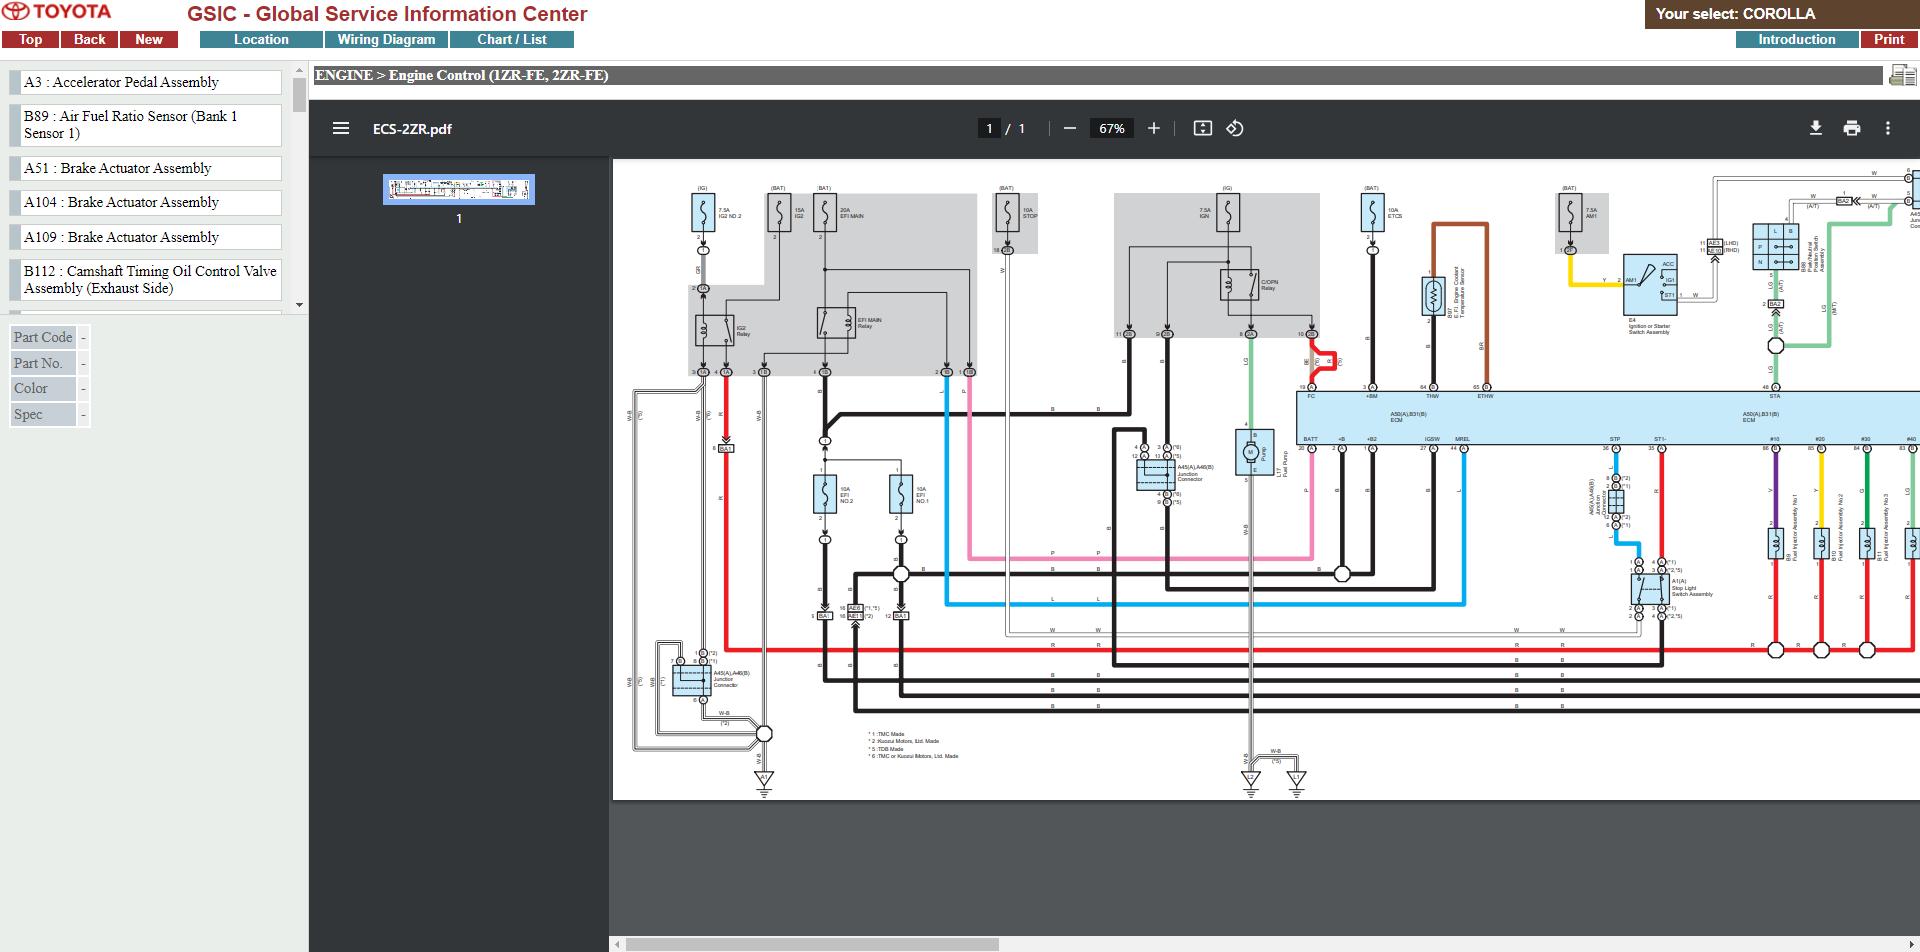Rotate the PDF counterclockwise
The height and width of the screenshot is (952, 1920).
point(1235,128)
